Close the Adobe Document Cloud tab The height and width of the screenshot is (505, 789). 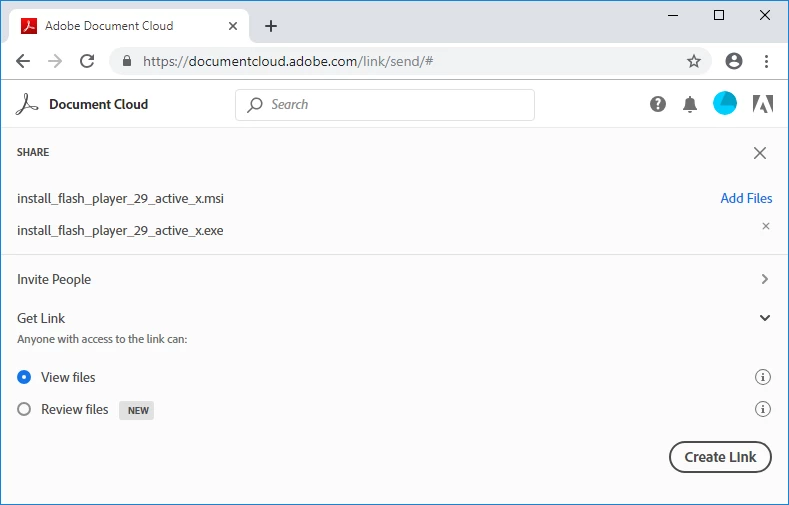232,26
